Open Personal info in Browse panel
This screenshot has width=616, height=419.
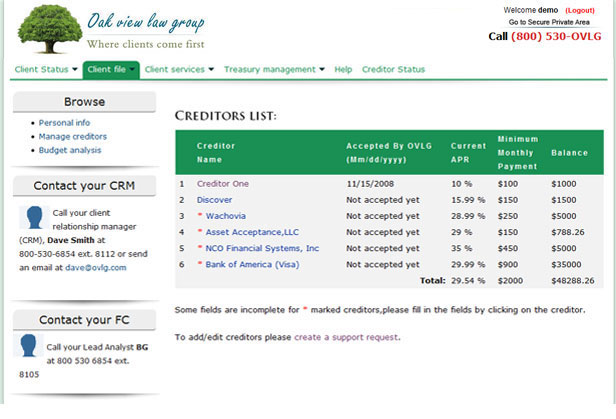click(64, 123)
